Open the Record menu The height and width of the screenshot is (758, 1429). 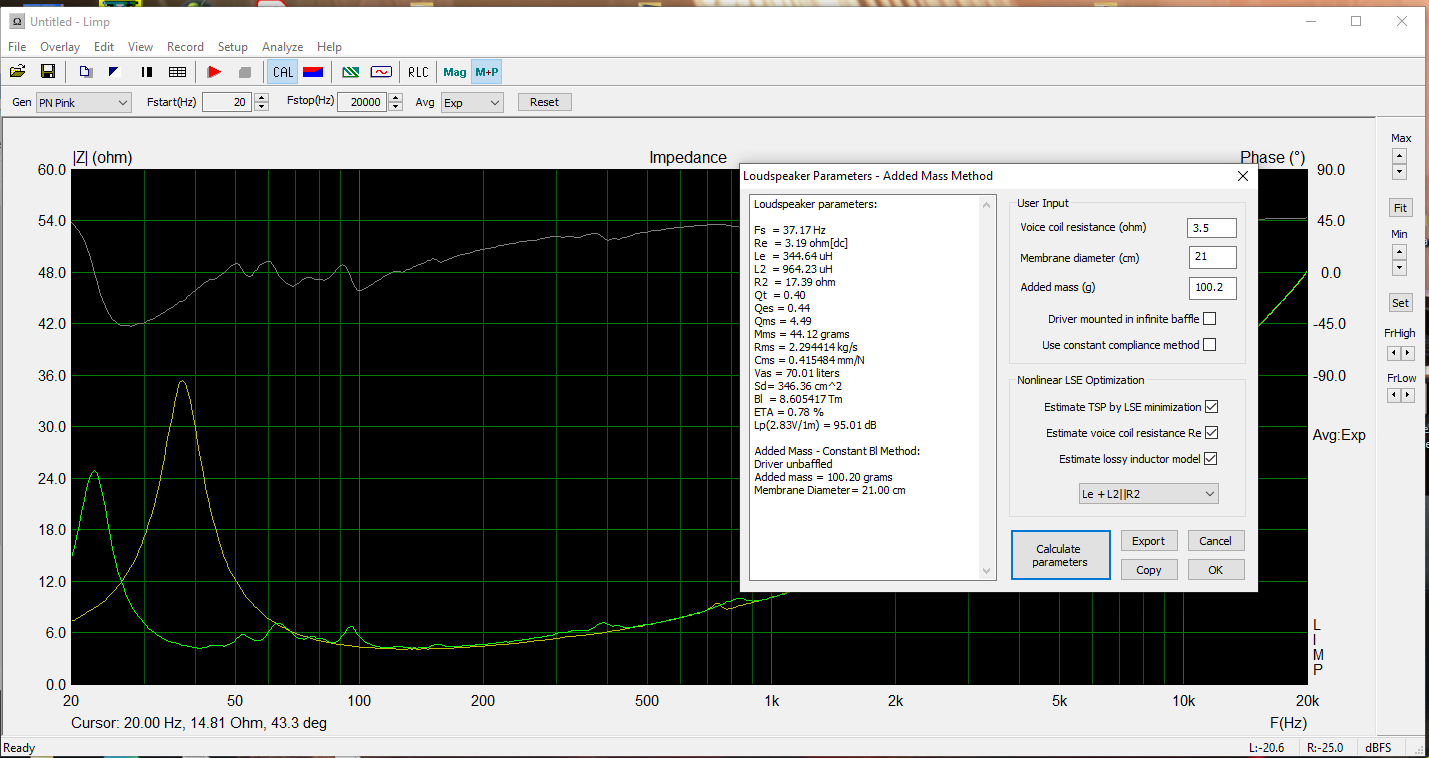coord(185,47)
